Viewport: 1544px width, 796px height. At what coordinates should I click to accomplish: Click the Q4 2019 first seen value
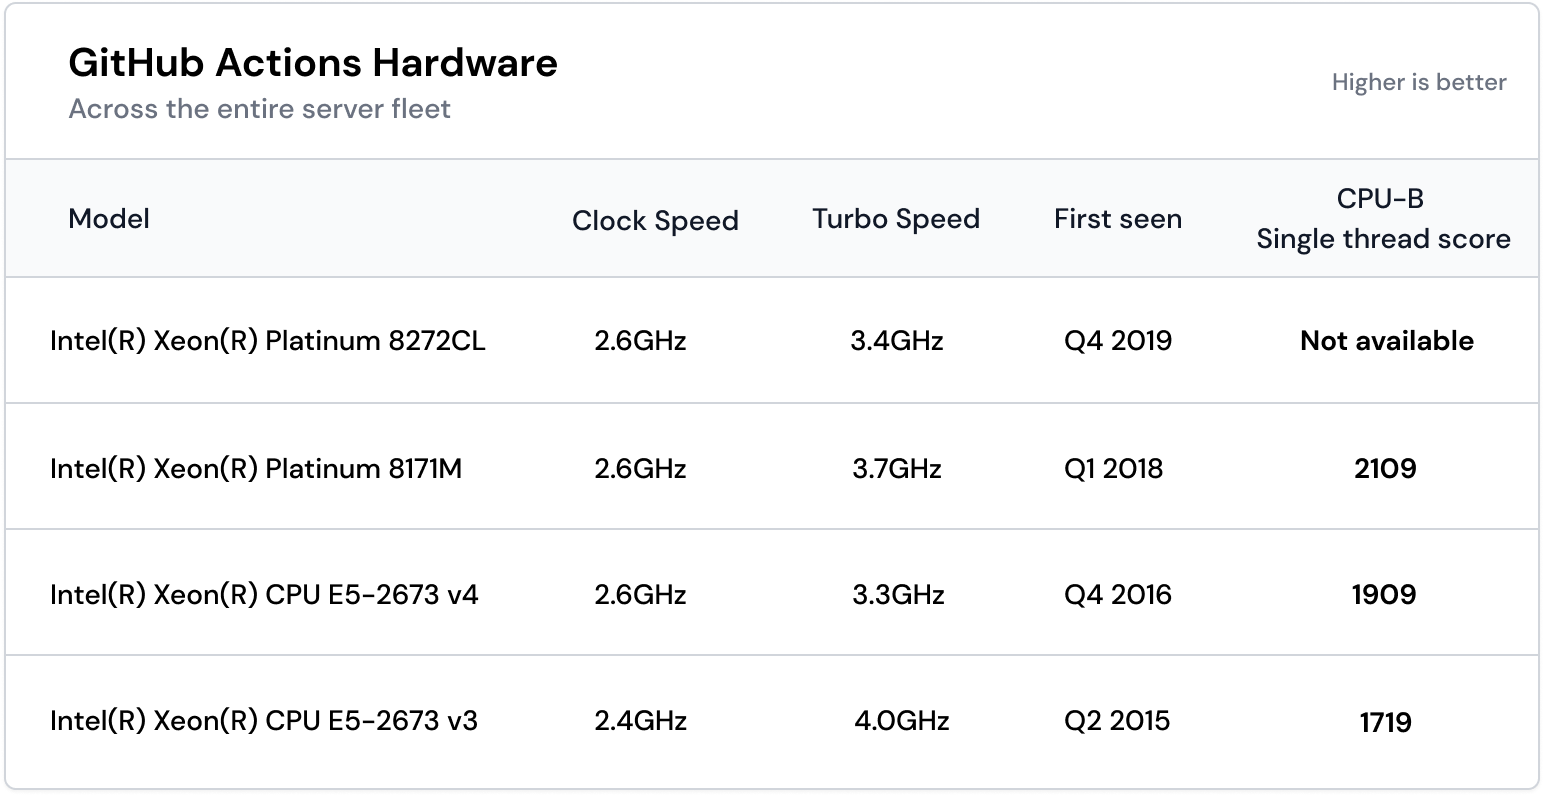click(1117, 341)
